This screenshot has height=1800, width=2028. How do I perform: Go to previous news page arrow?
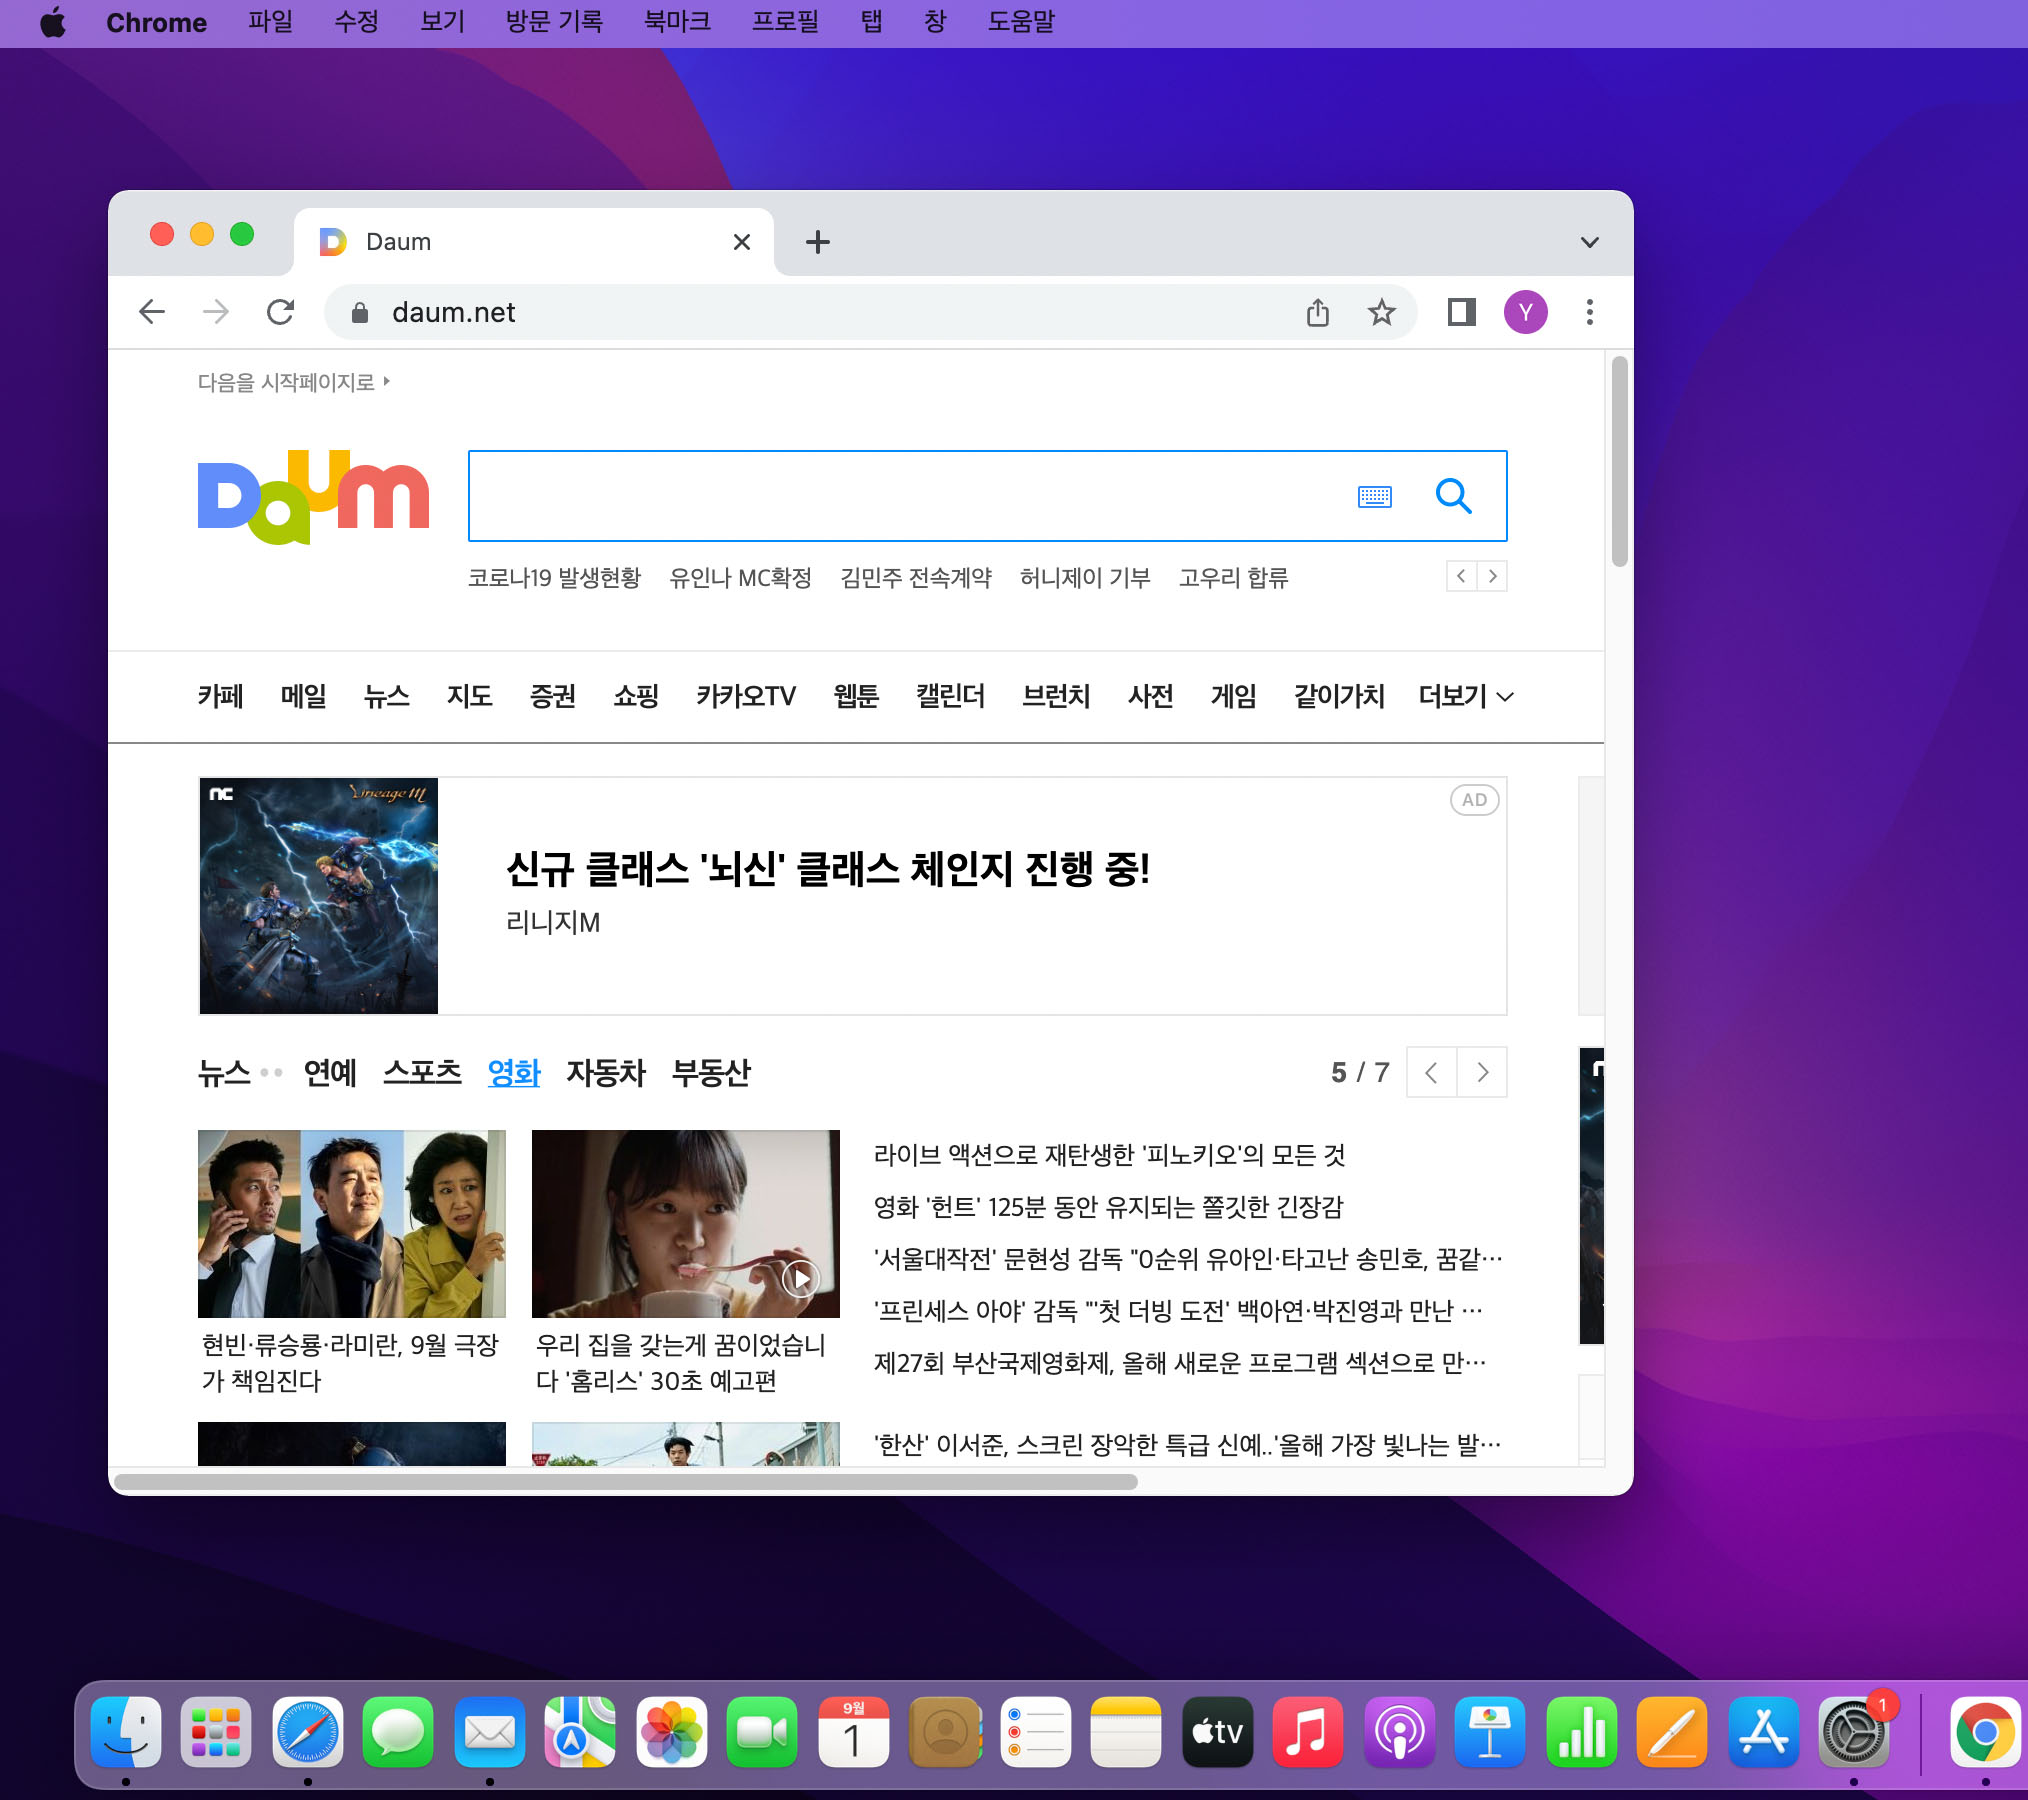[x=1432, y=1072]
